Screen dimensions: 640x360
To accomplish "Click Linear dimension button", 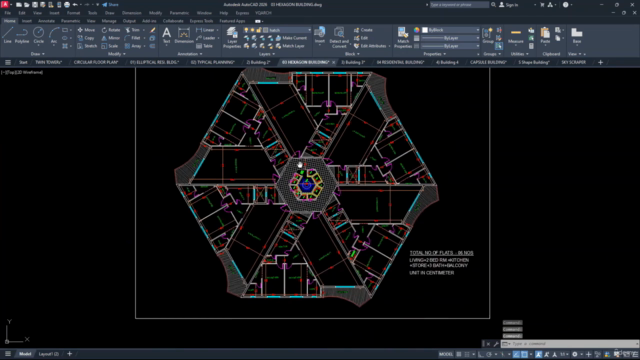I will 205,30.
